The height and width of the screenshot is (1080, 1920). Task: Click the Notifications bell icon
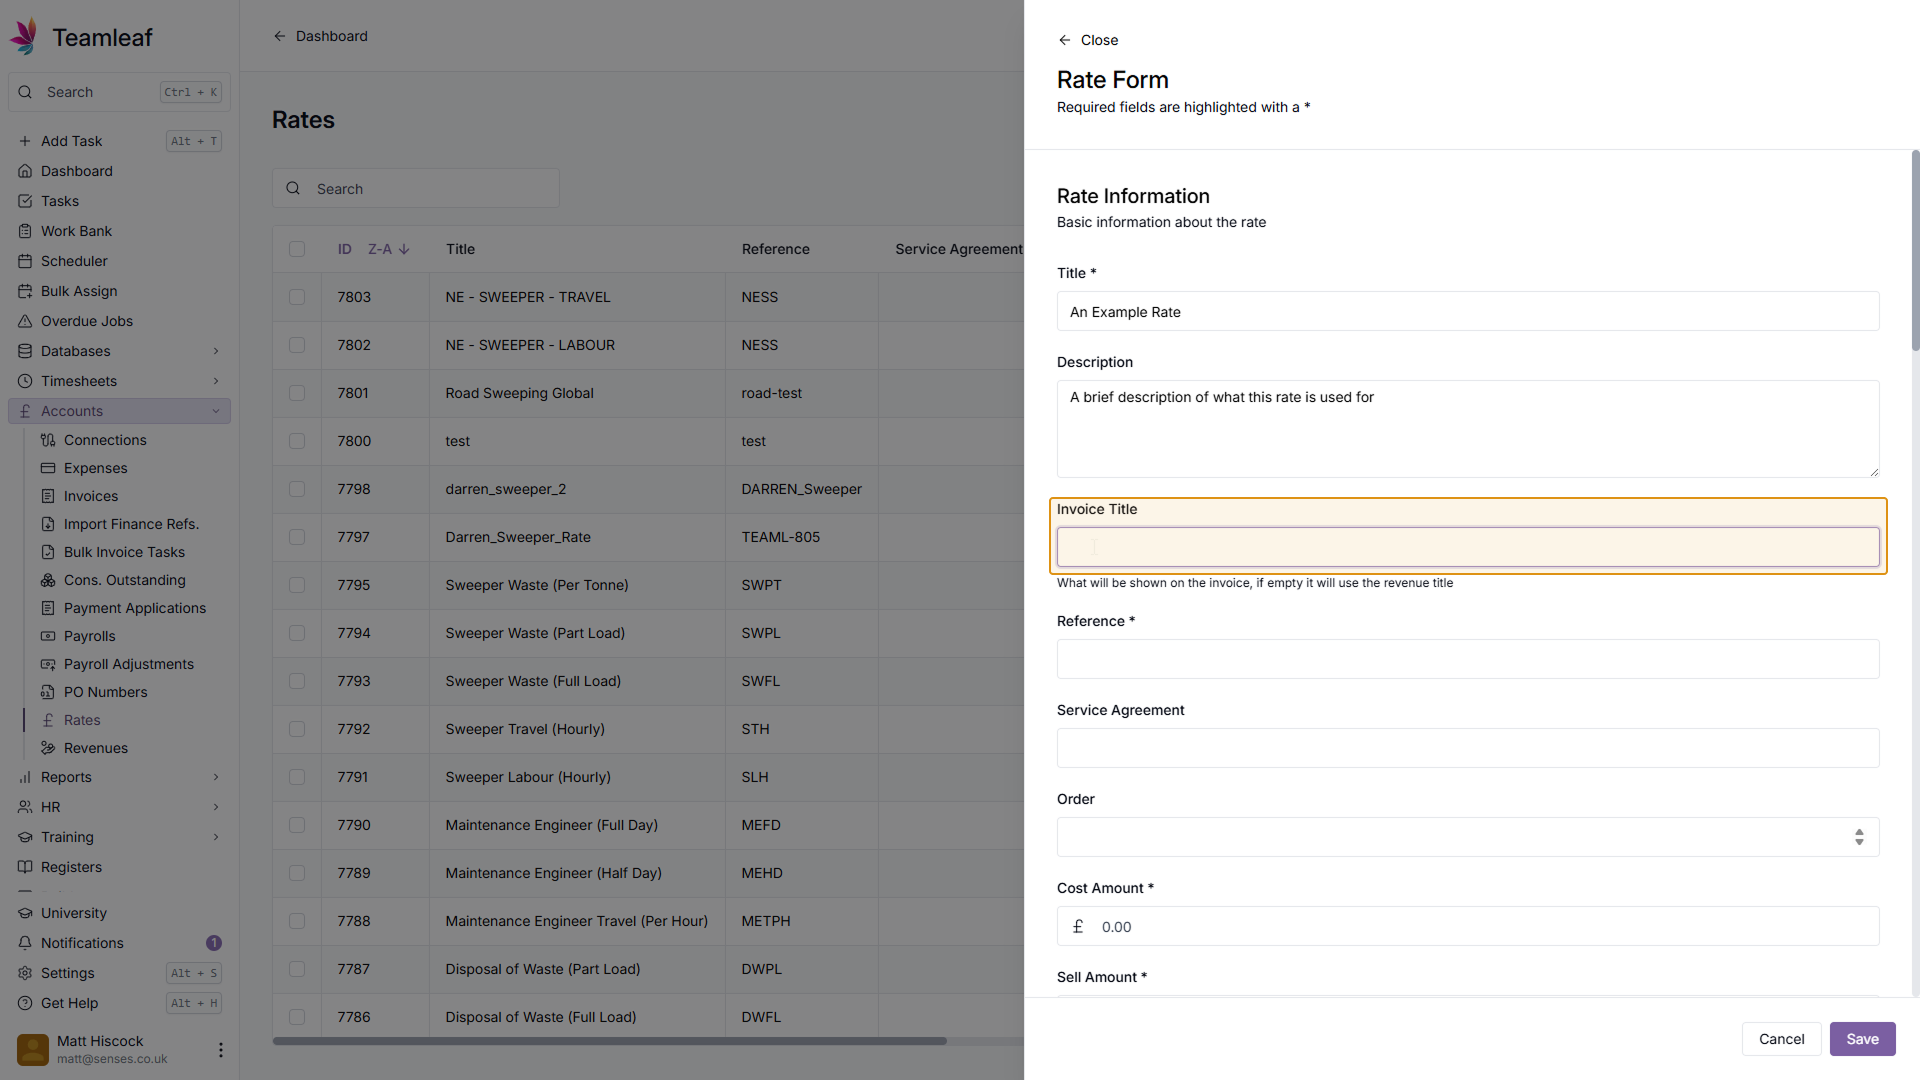[x=25, y=943]
